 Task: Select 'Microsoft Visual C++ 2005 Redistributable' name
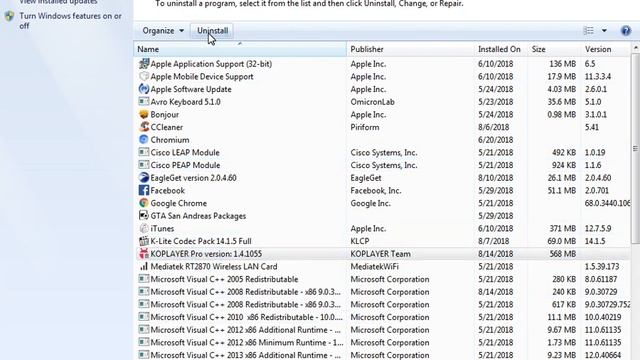tap(224, 279)
